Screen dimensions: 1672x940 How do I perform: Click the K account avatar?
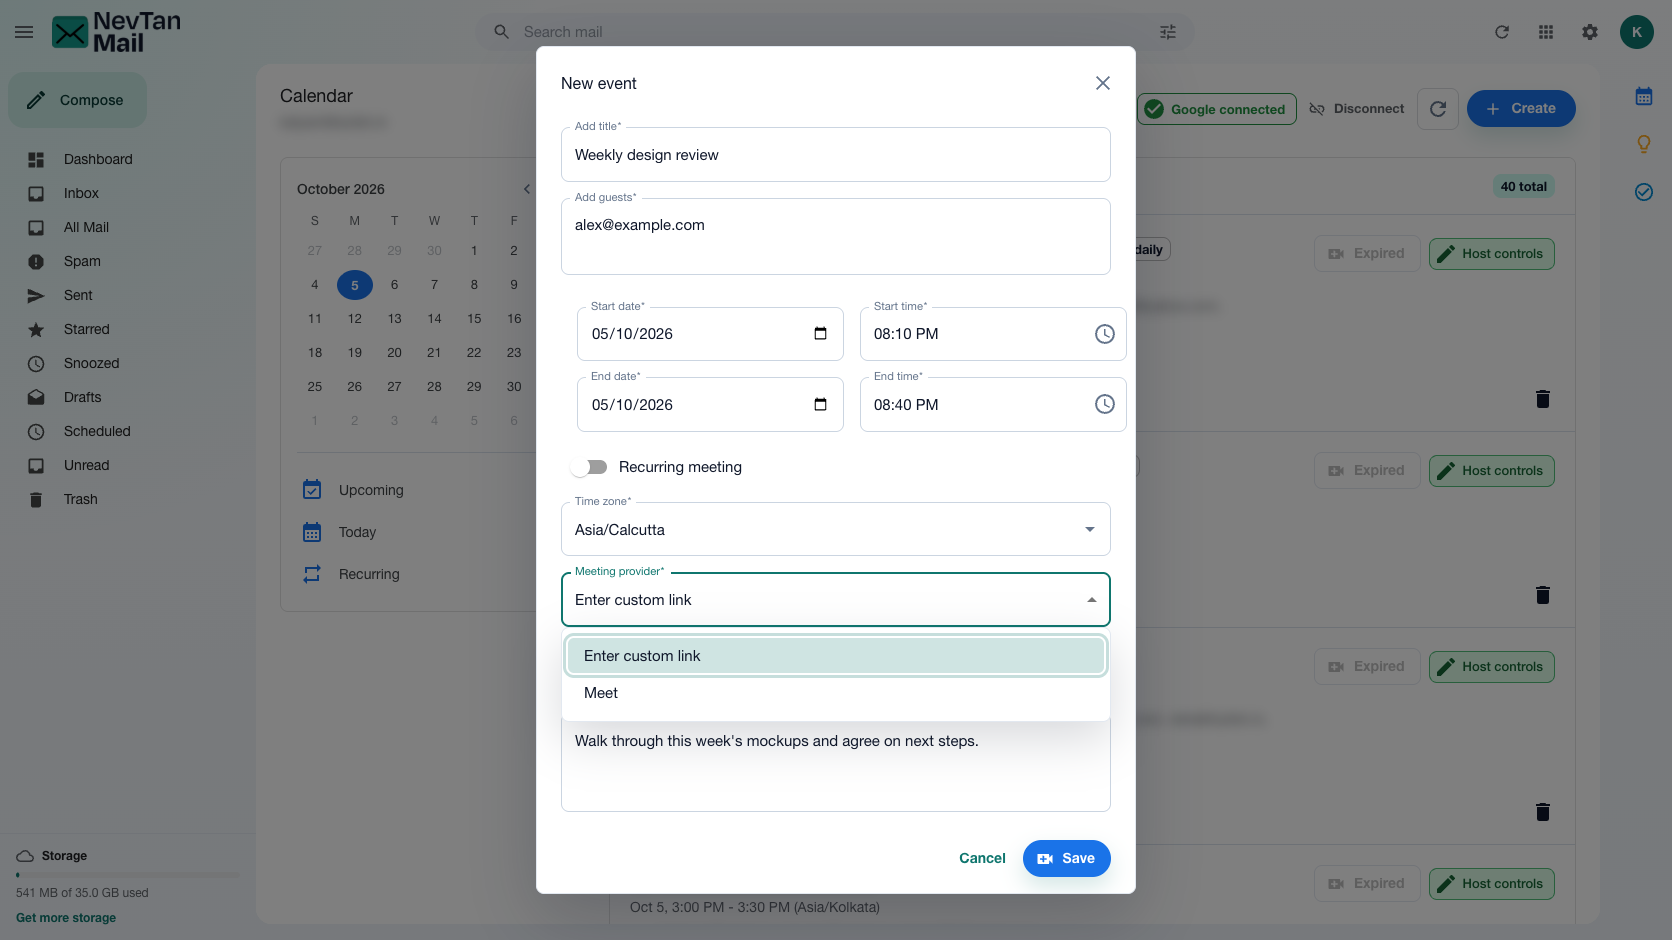[1637, 32]
